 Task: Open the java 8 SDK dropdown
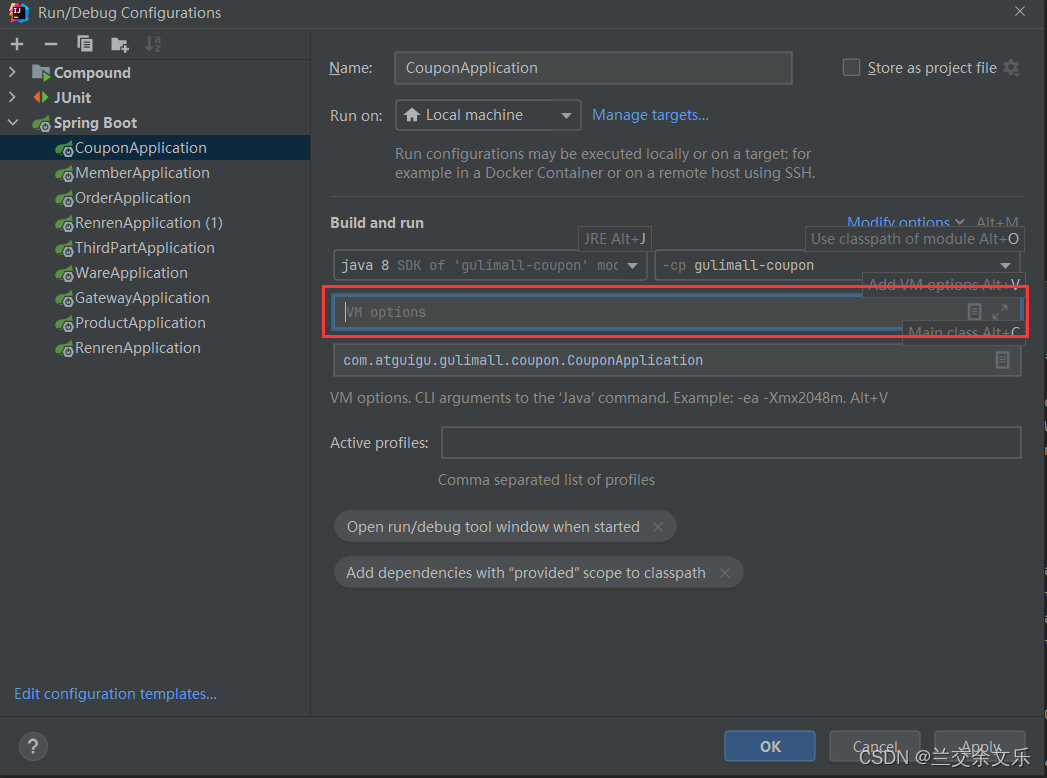(490, 265)
